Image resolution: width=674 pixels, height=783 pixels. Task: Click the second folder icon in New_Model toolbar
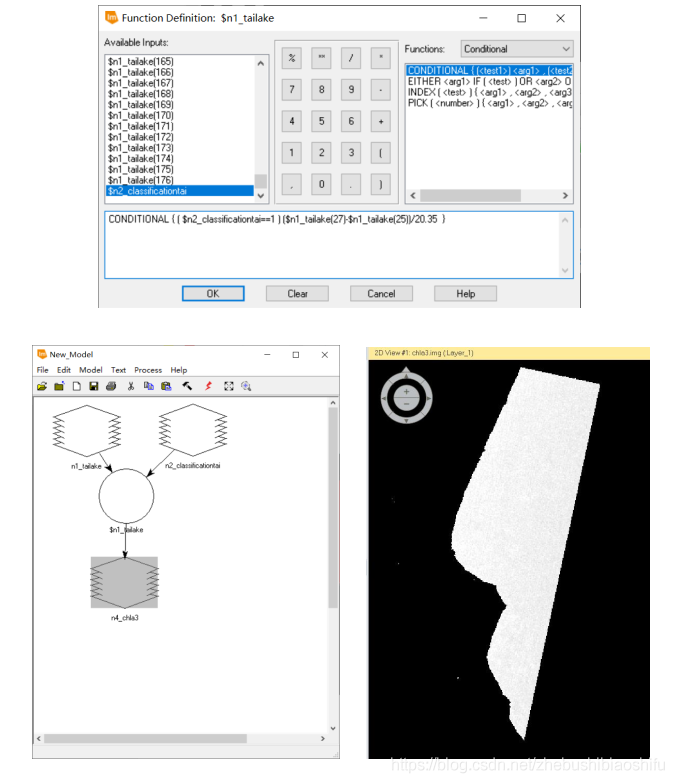pyautogui.click(x=59, y=386)
